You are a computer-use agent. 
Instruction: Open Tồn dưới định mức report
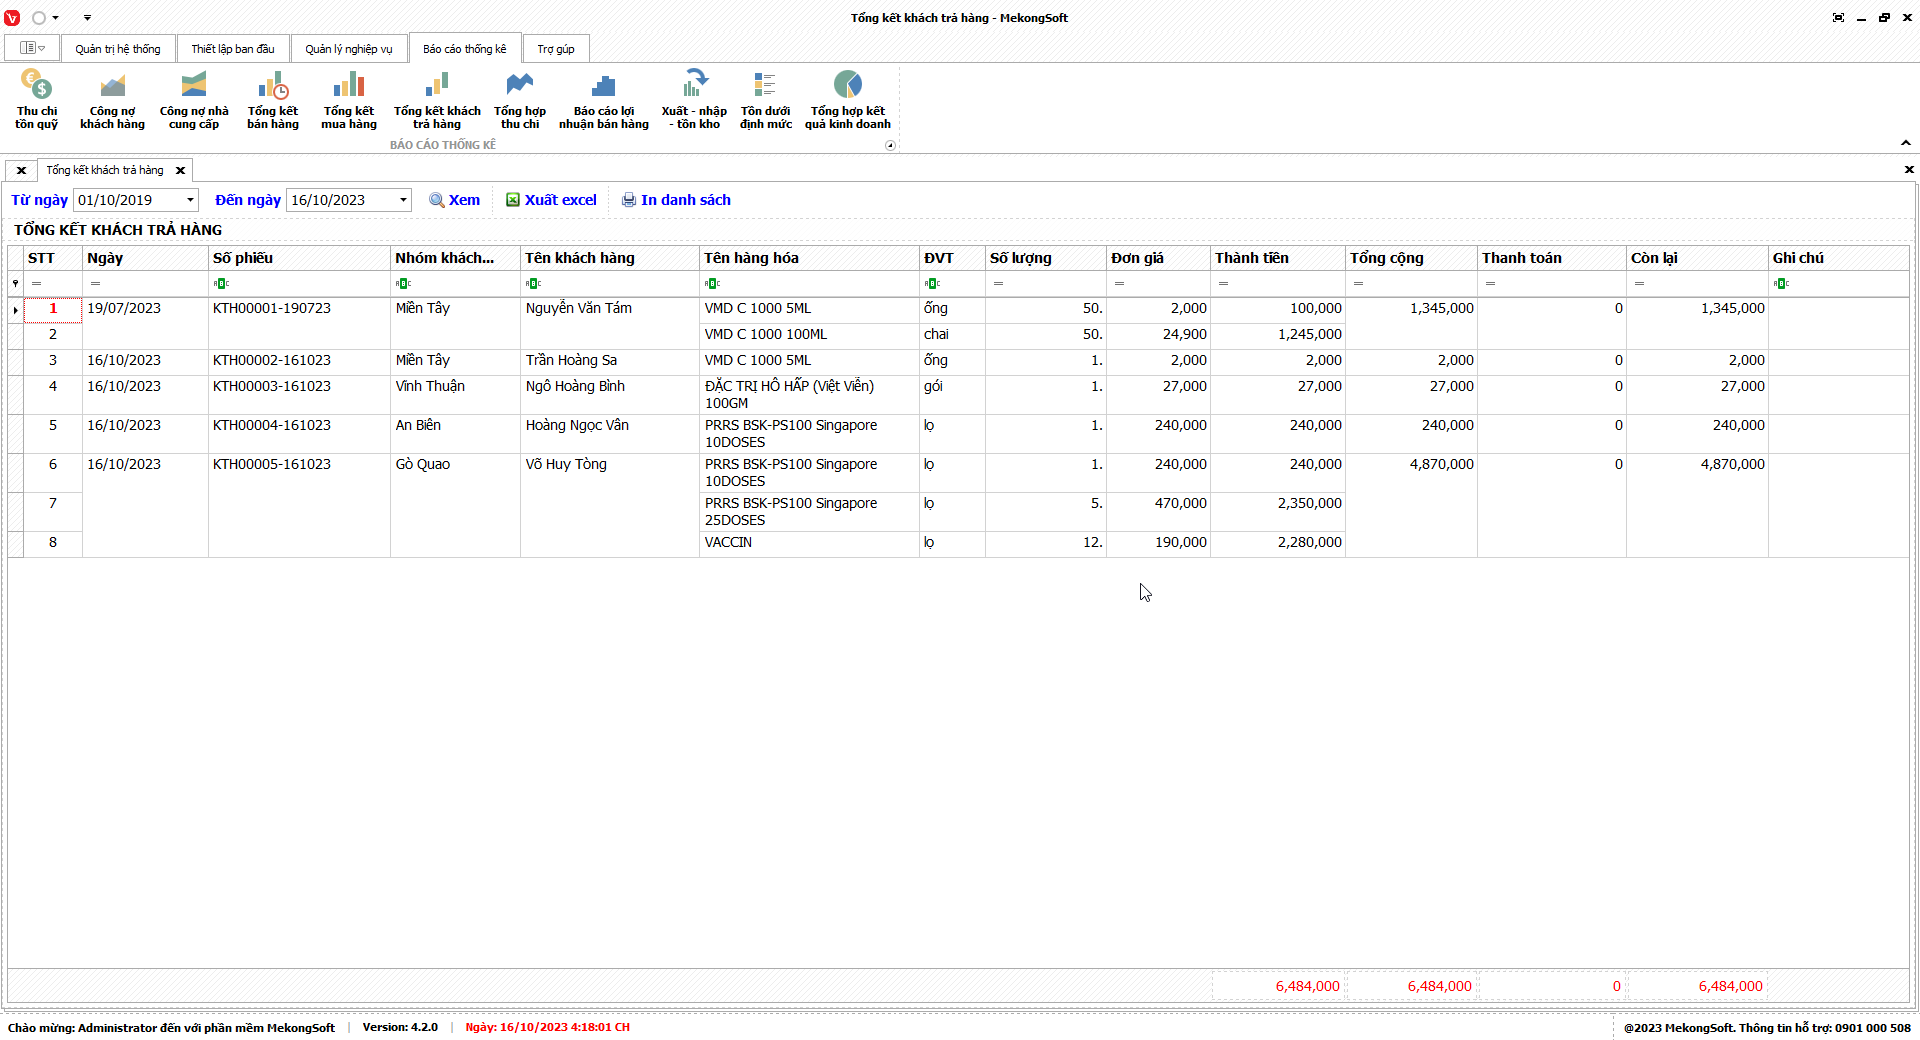(x=765, y=100)
